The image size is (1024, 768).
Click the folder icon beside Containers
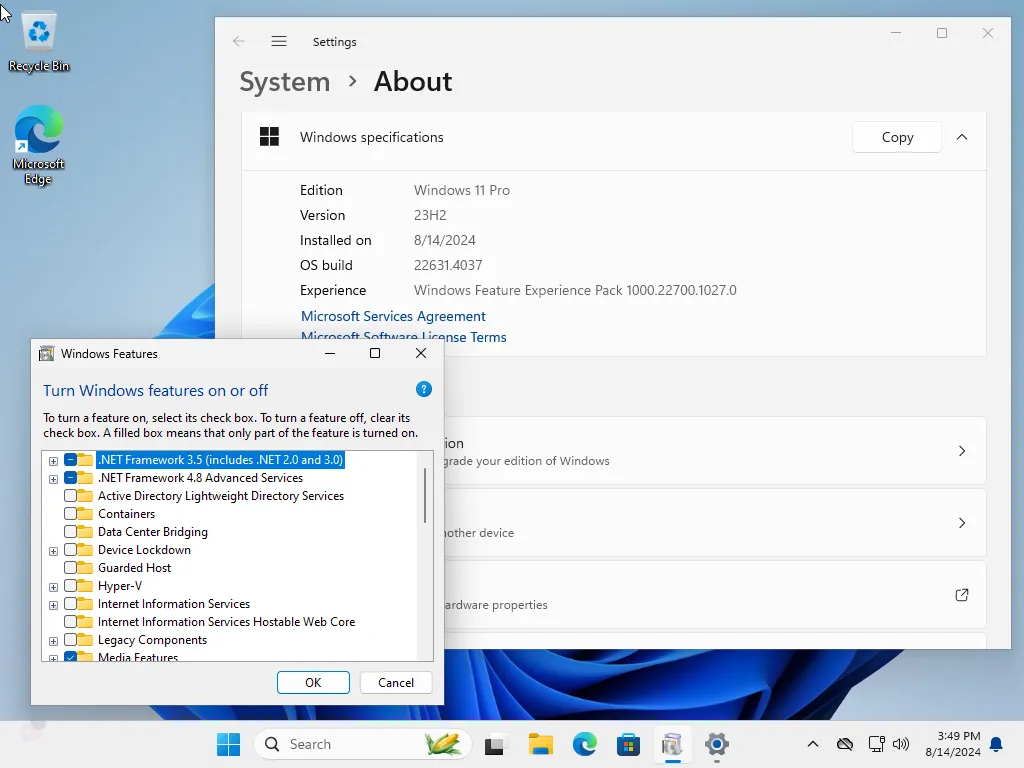tap(85, 514)
